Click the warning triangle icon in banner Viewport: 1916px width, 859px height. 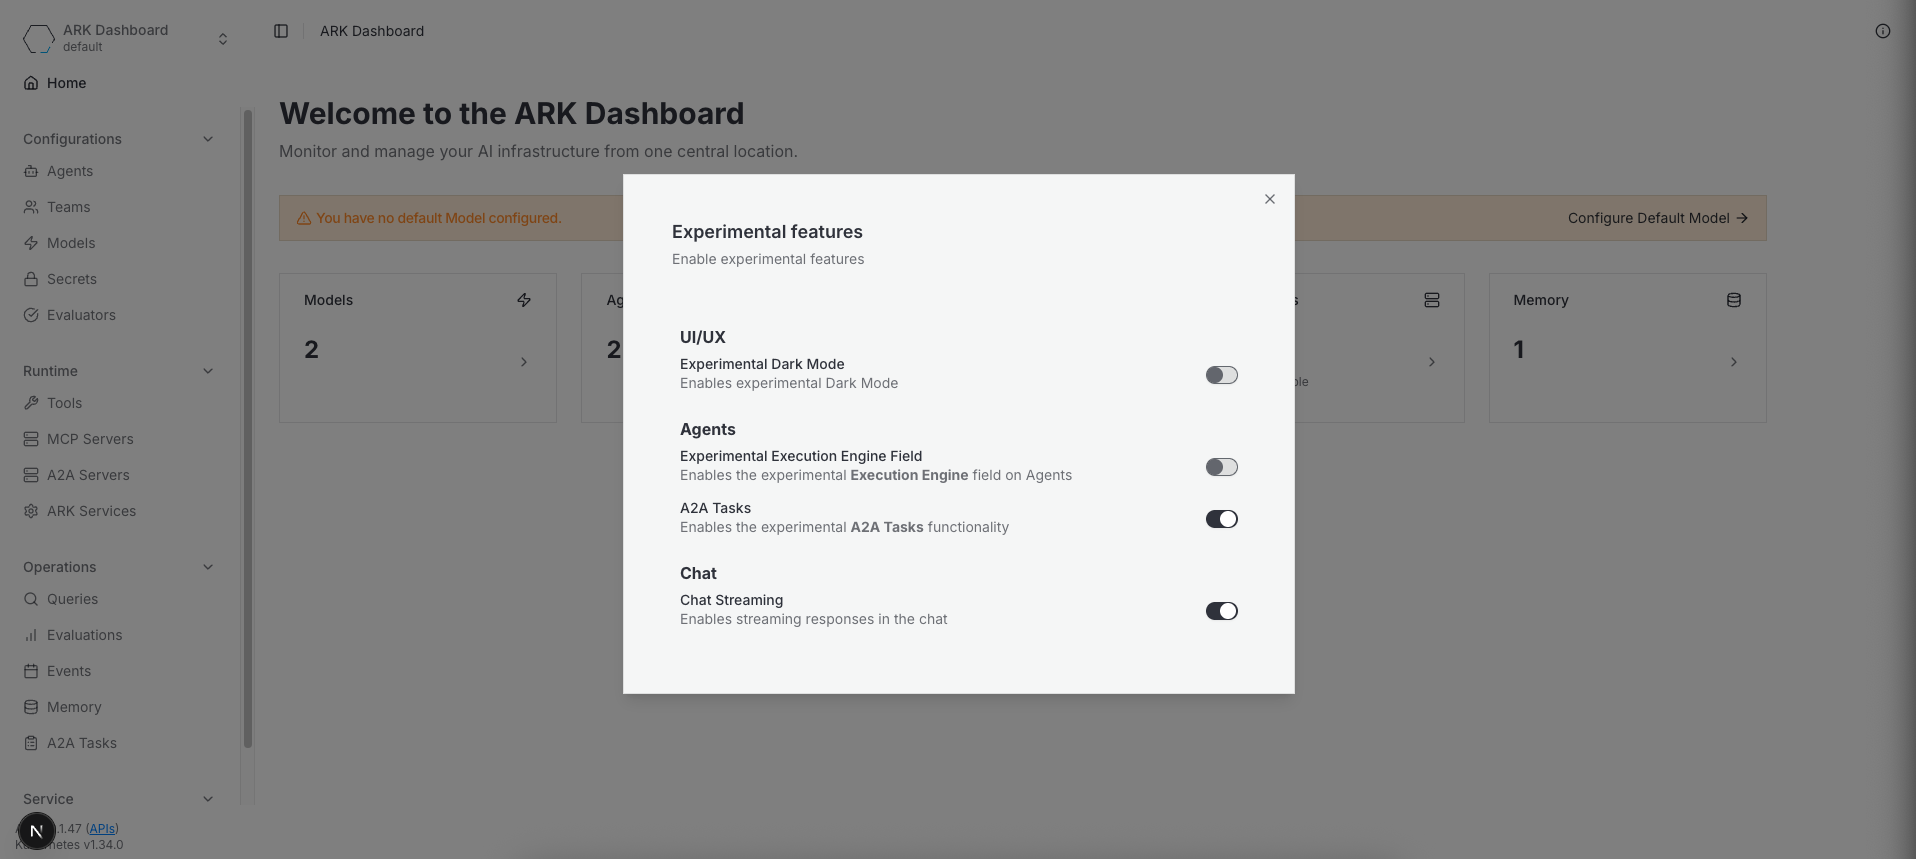point(304,218)
